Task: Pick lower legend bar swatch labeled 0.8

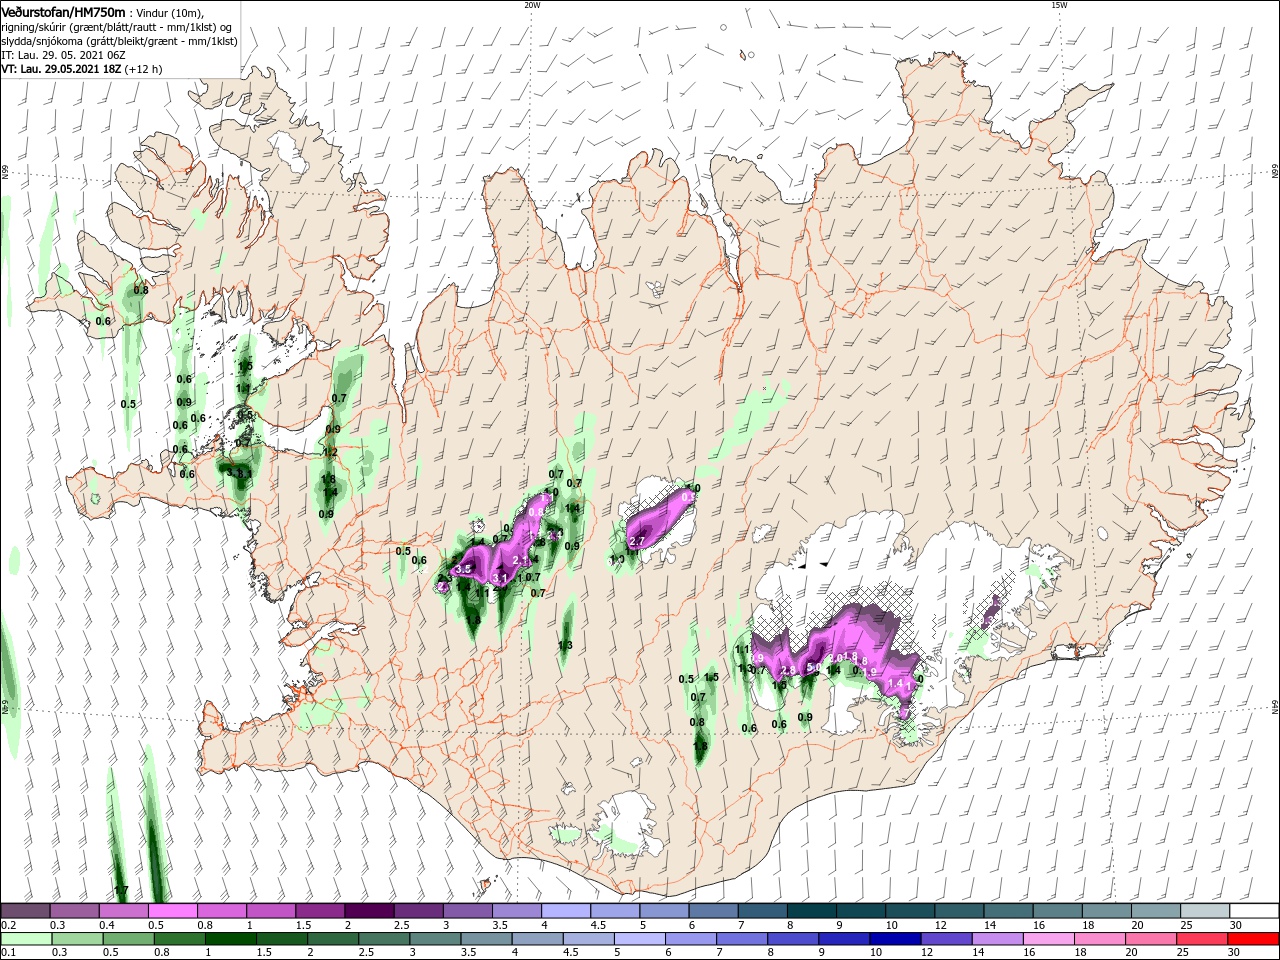Action: coord(180,939)
